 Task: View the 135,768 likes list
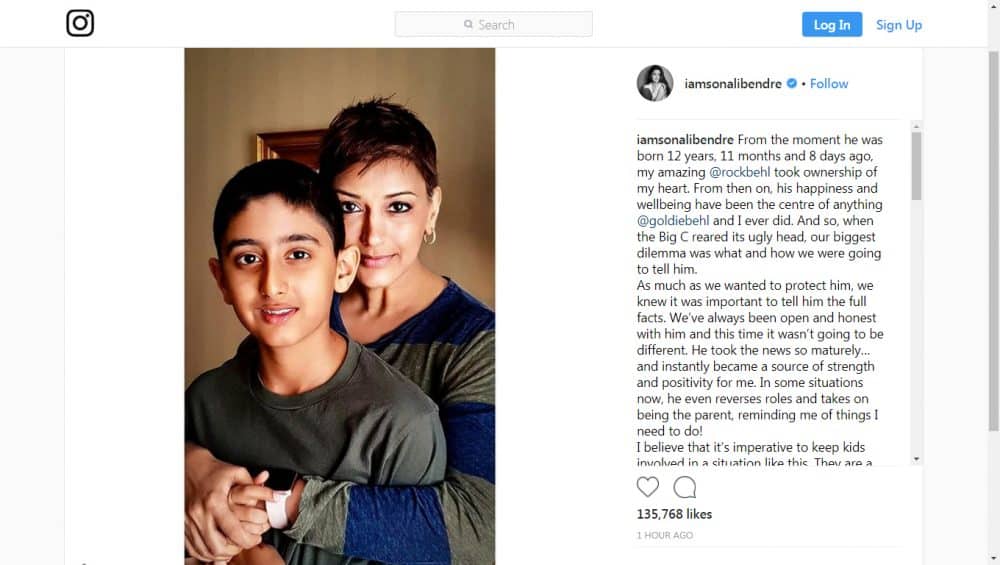(x=674, y=514)
